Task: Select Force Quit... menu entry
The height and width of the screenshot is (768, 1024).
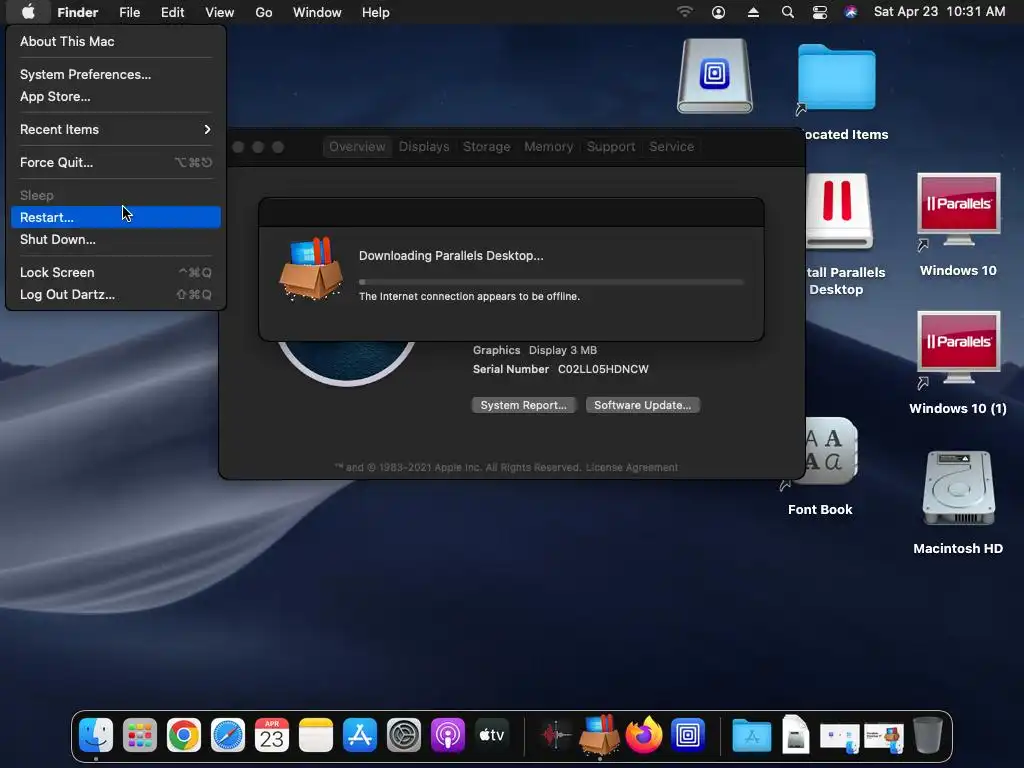Action: click(116, 163)
